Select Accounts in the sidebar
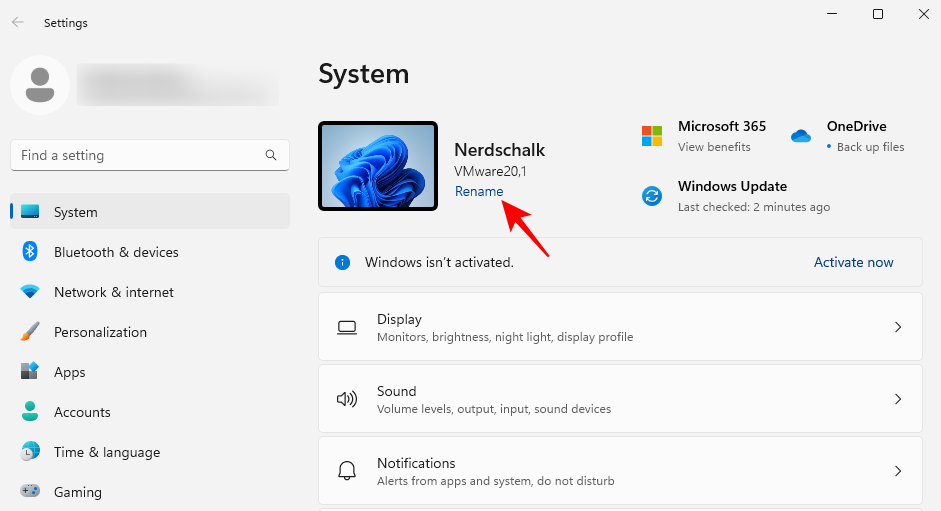The width and height of the screenshot is (941, 511). pyautogui.click(x=150, y=412)
